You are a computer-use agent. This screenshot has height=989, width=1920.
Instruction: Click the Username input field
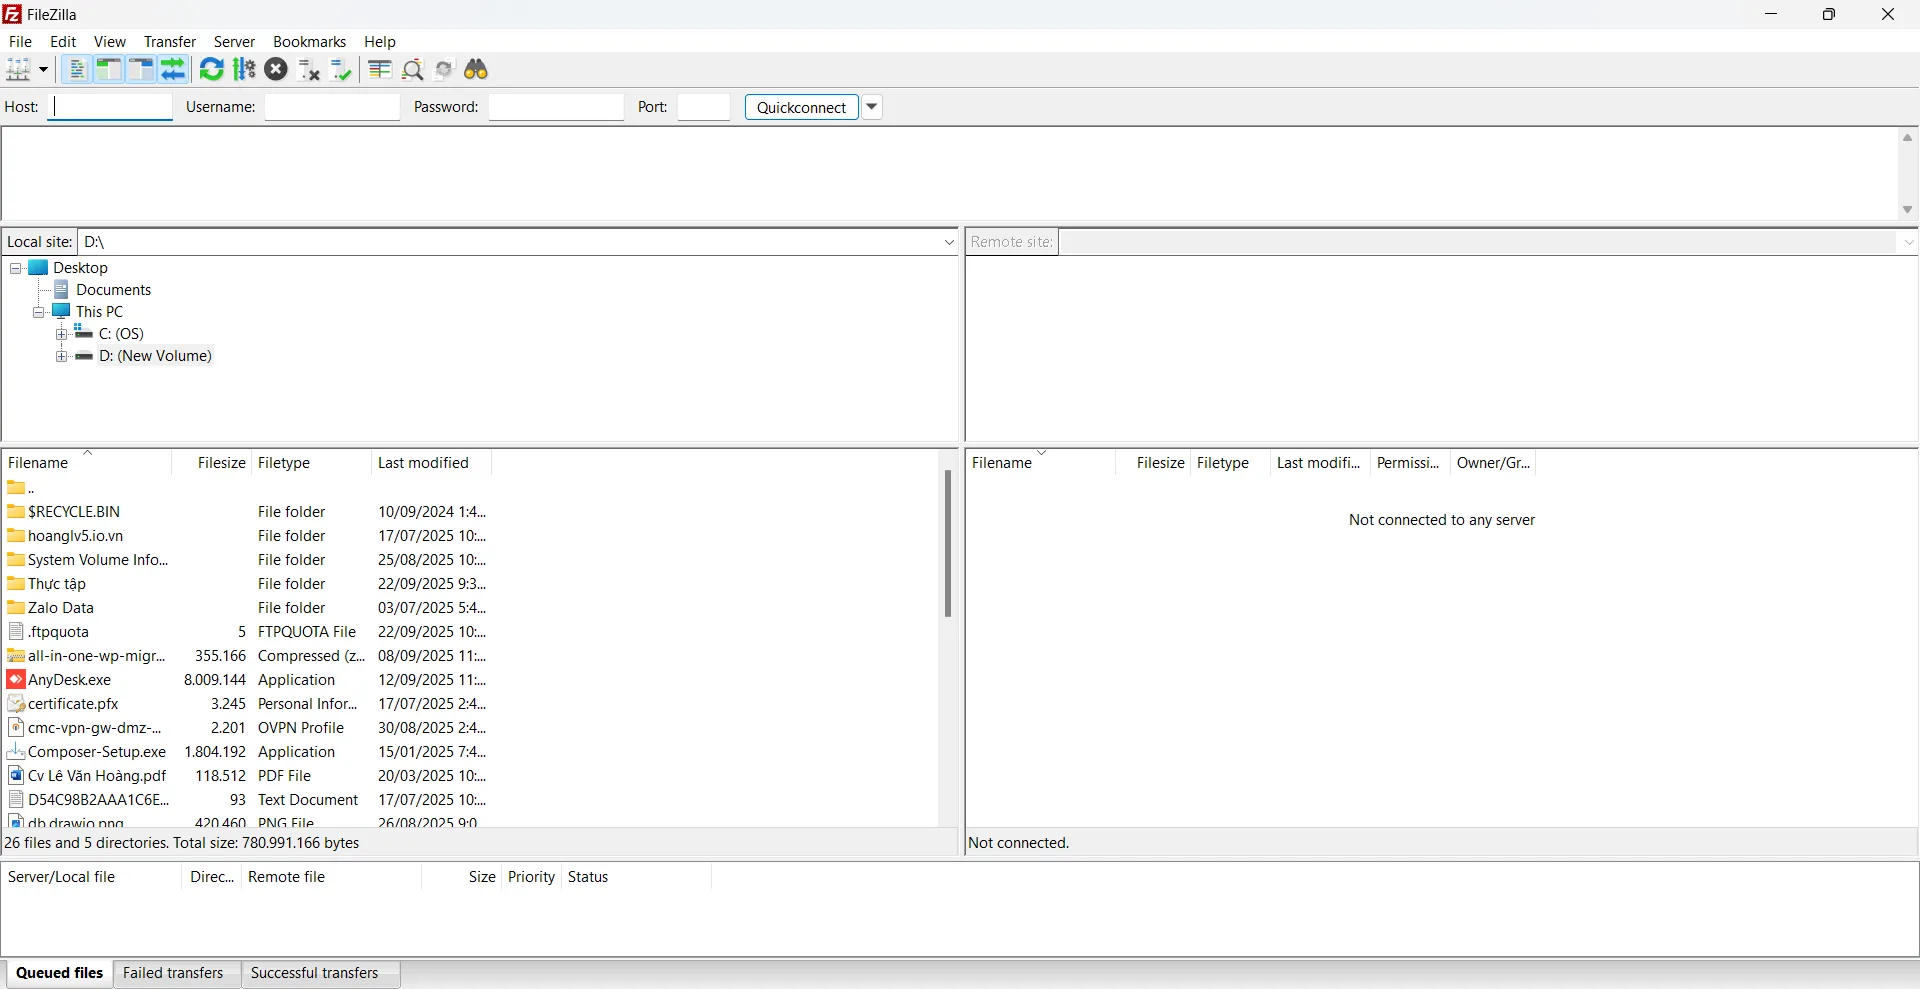[x=332, y=107]
